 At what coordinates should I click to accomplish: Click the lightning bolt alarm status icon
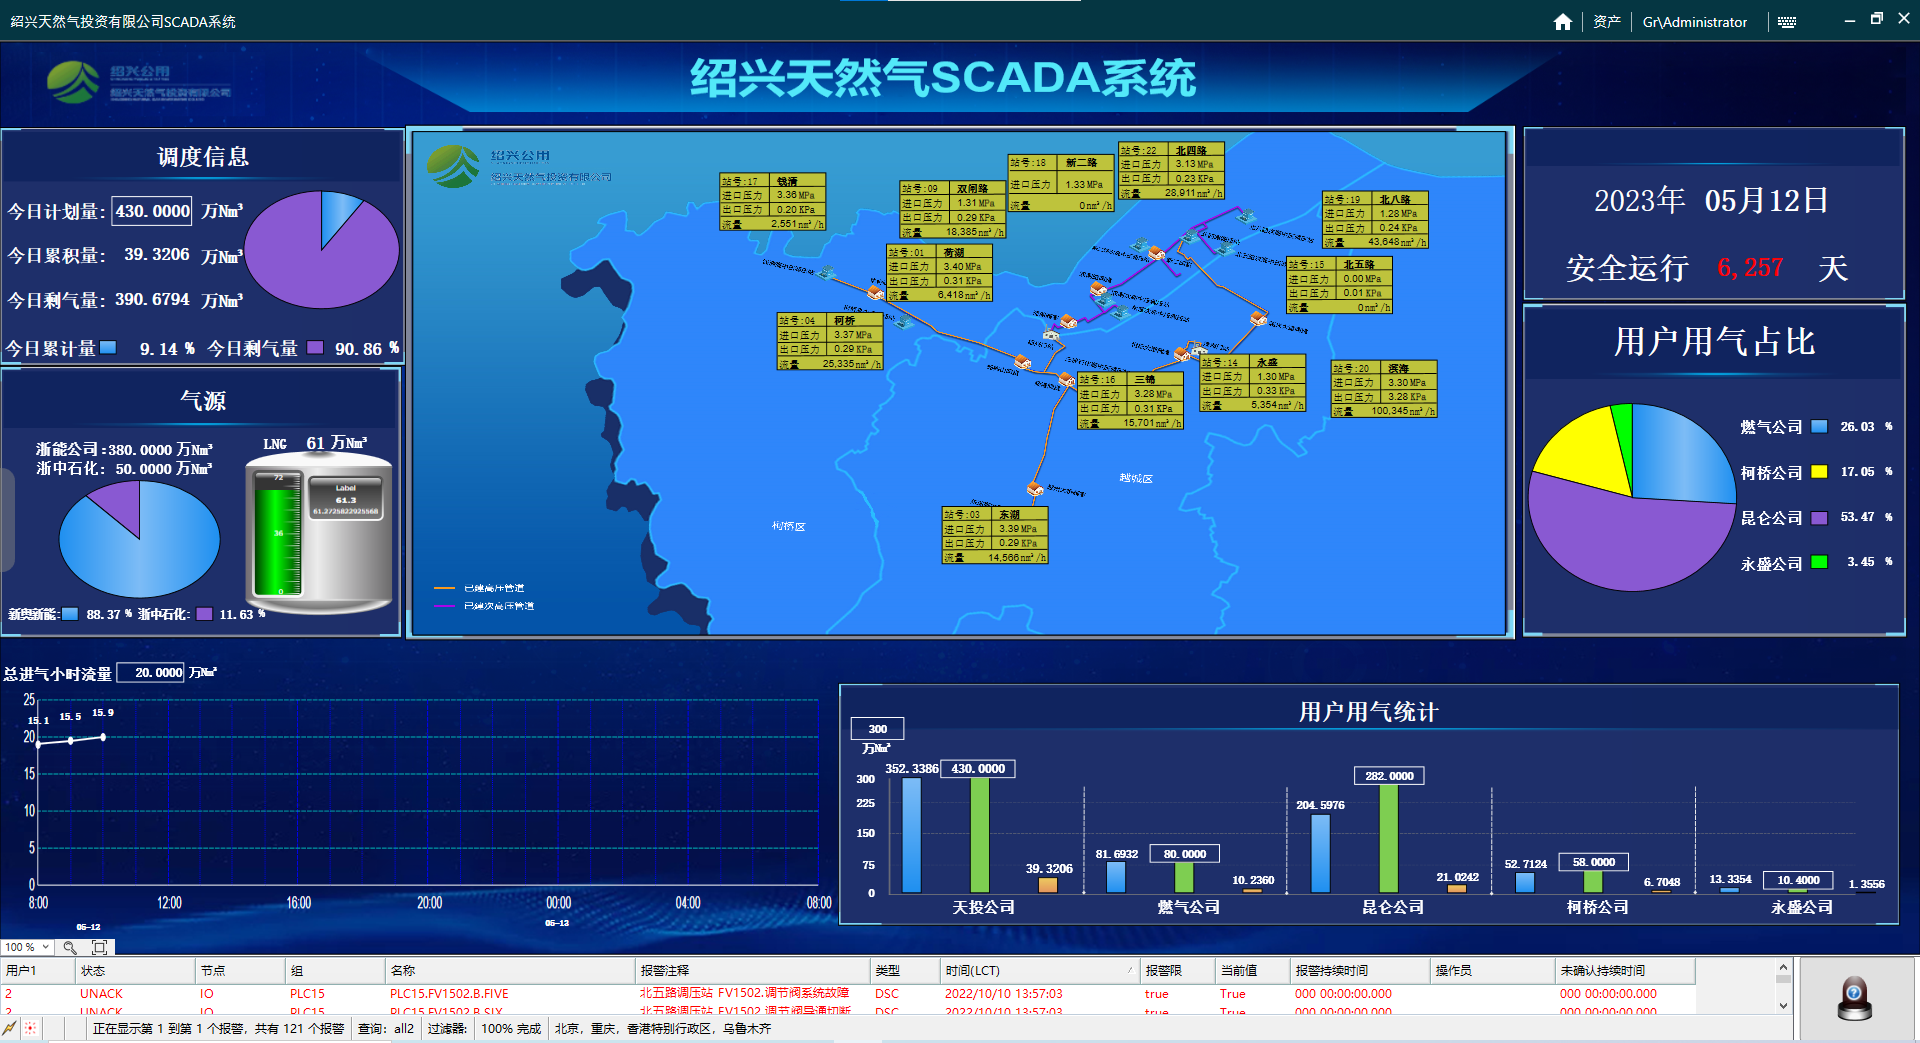tap(10, 1028)
